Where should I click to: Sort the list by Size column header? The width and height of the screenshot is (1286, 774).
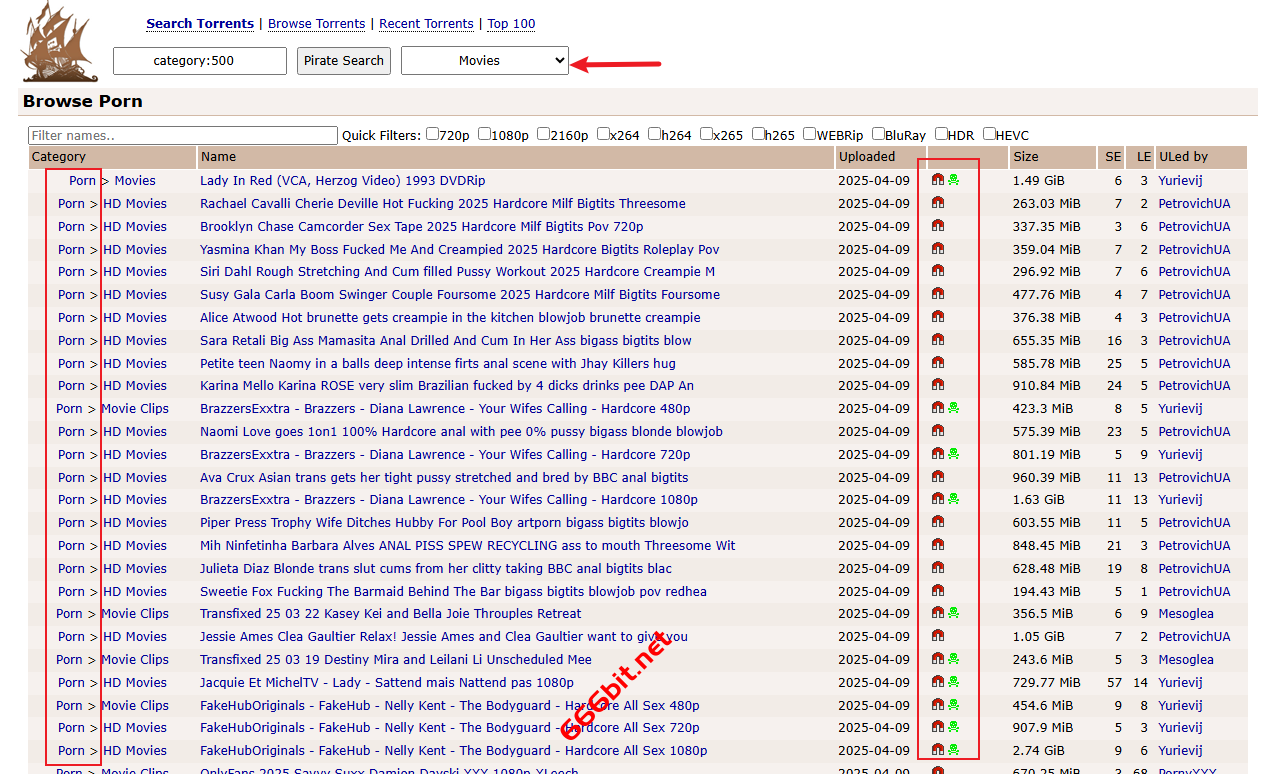coord(1026,157)
